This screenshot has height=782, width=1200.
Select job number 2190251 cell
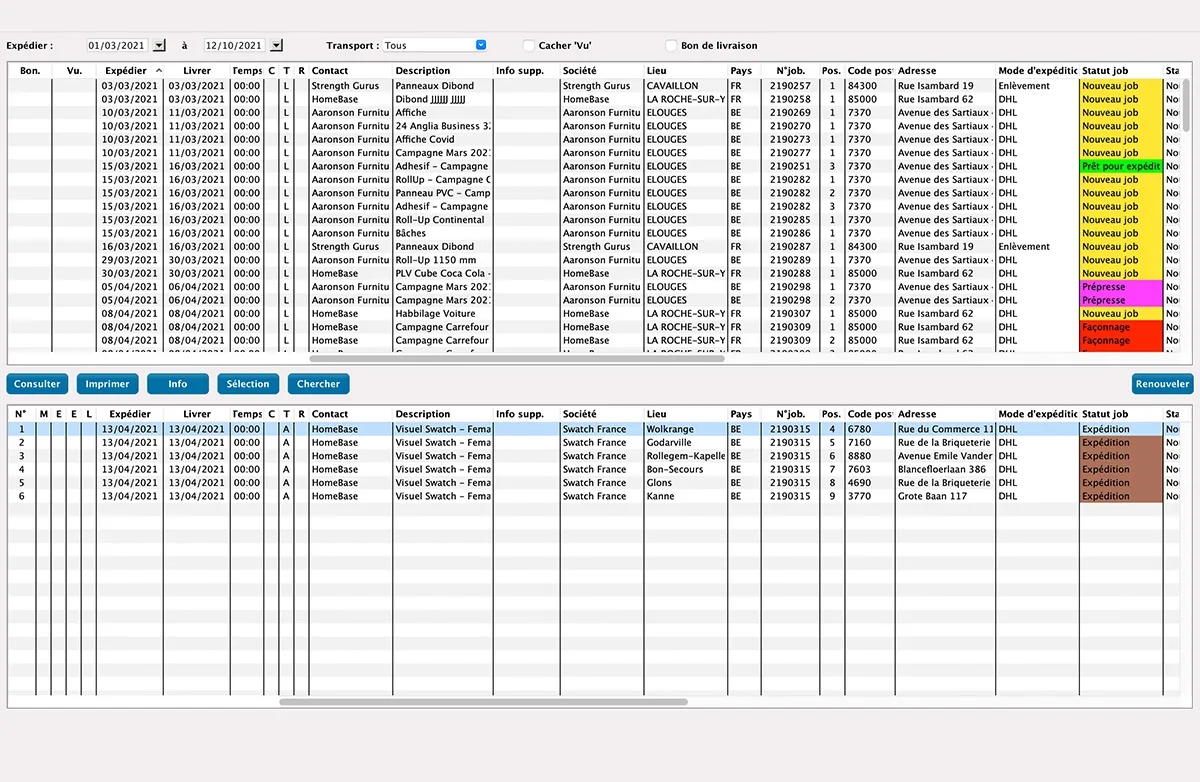pyautogui.click(x=790, y=166)
